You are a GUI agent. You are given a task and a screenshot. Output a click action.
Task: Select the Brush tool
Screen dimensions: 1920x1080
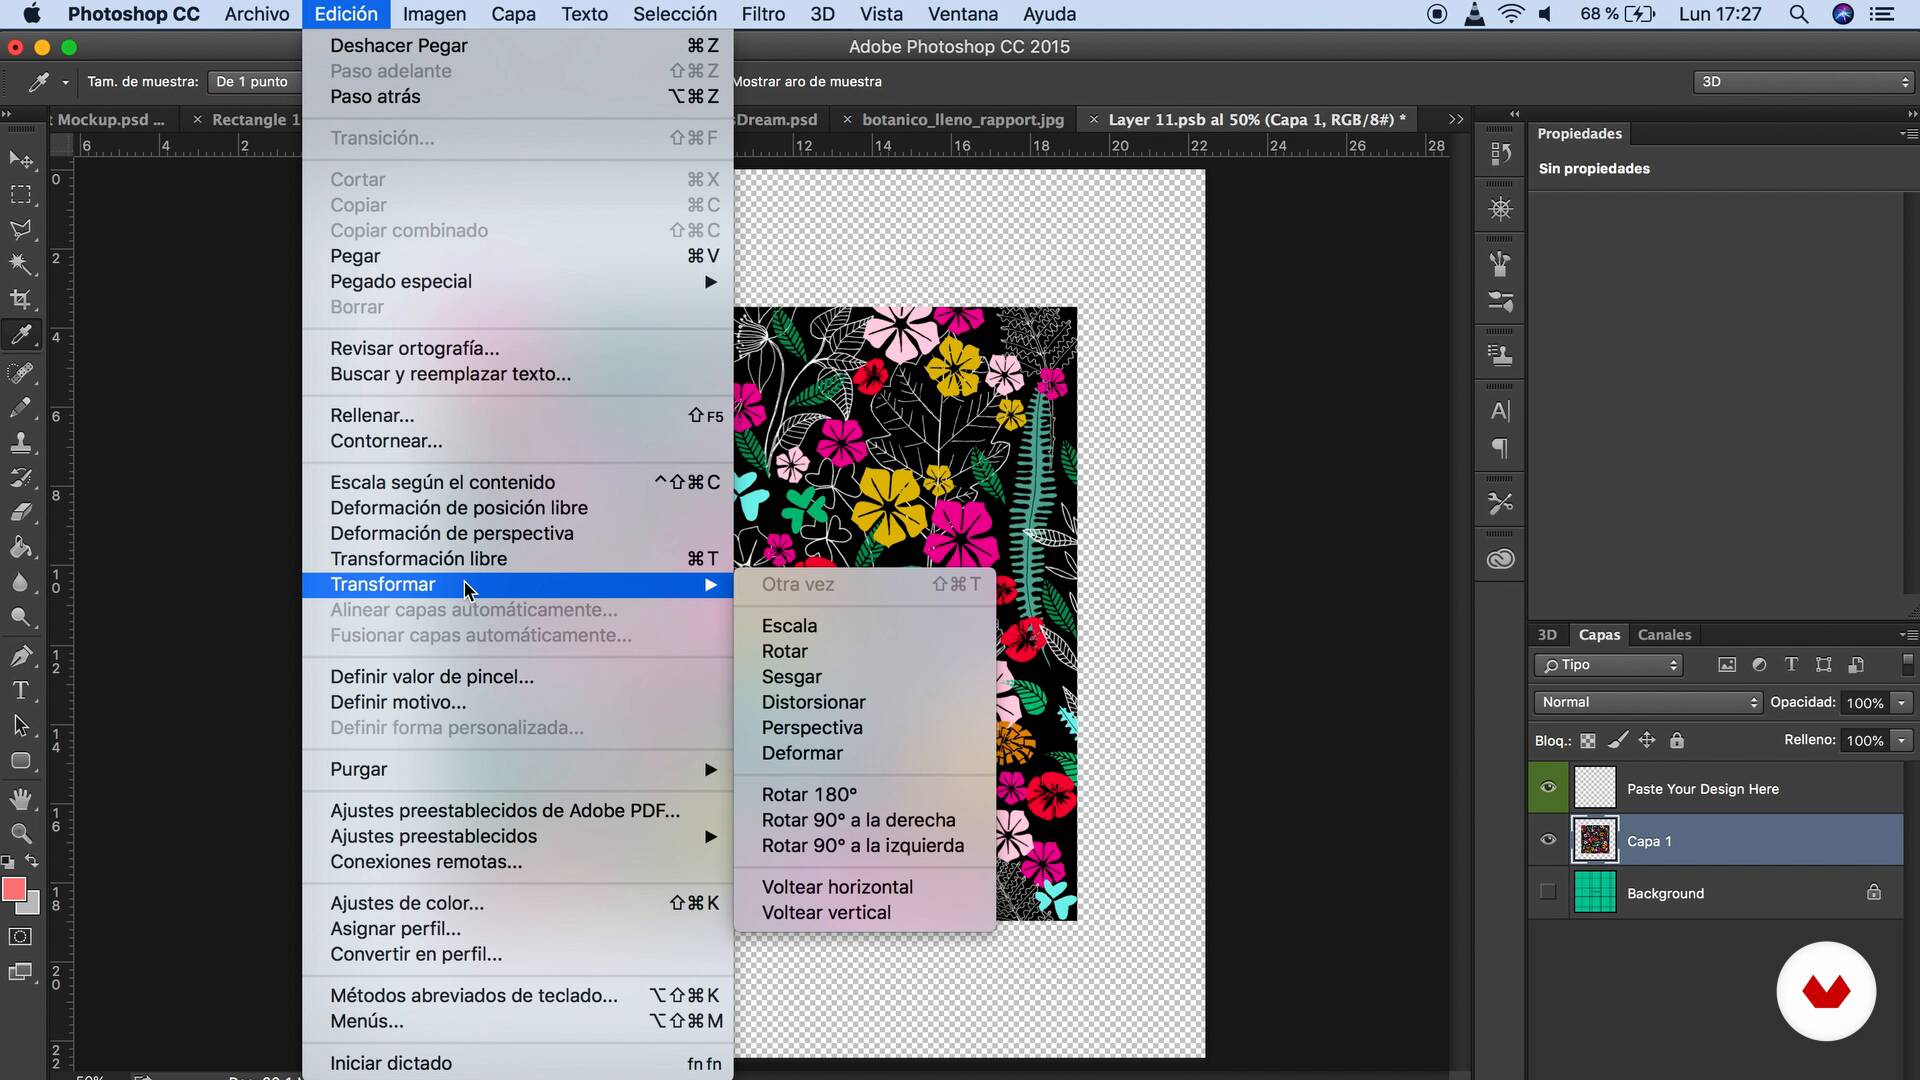[x=21, y=408]
